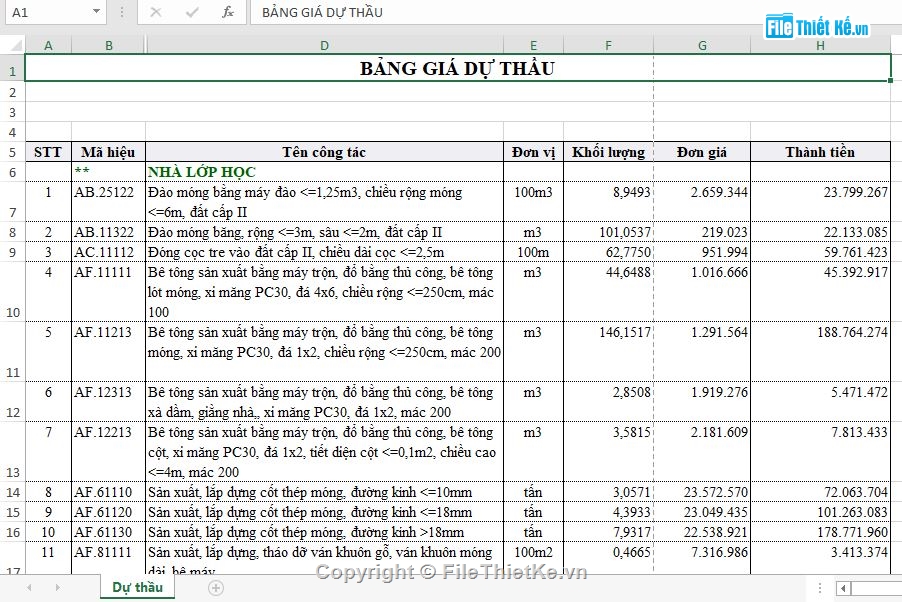Select the cell AF.61130
The image size is (902, 602).
109,532
